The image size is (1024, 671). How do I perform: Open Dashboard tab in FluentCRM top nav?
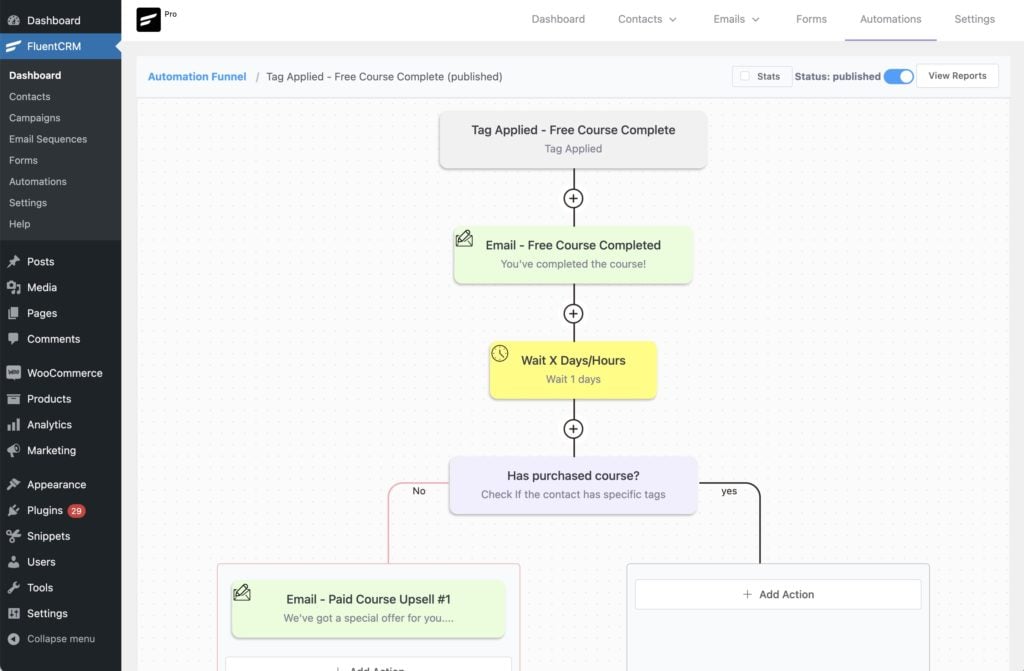(x=558, y=20)
